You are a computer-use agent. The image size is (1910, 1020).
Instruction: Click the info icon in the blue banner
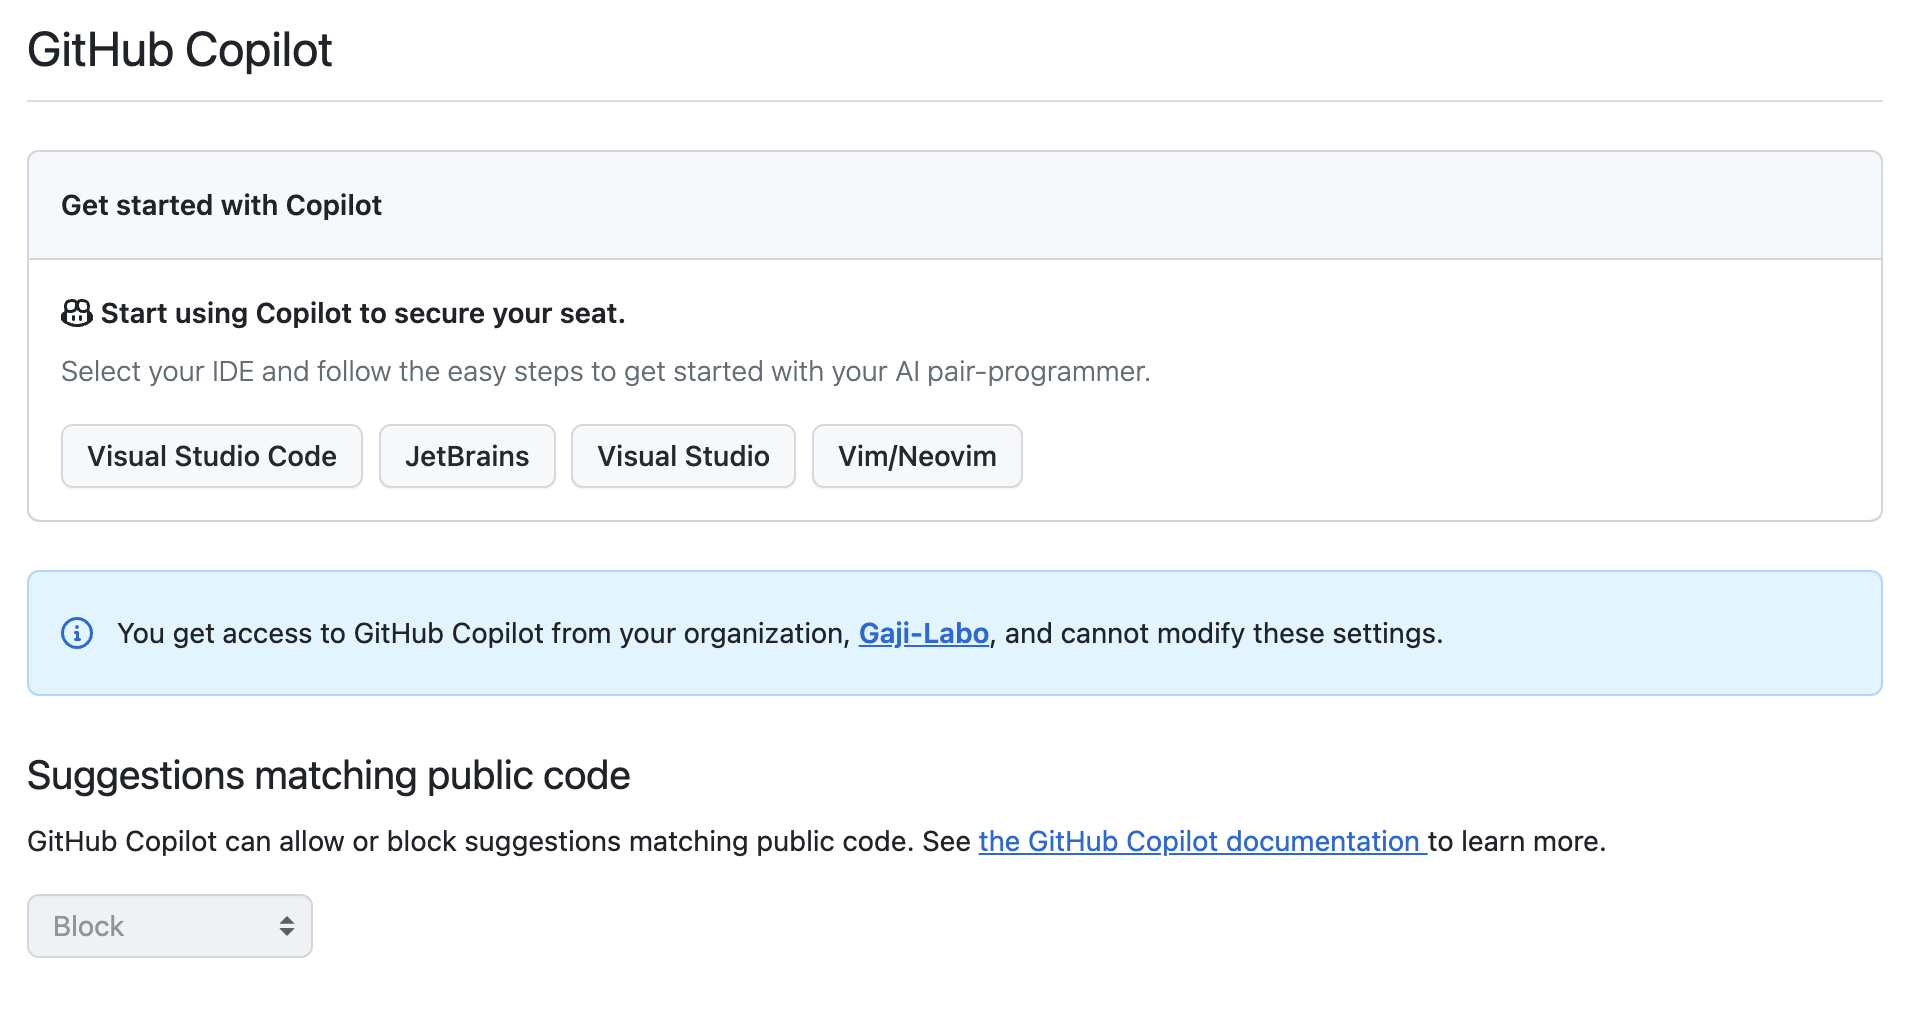(x=78, y=633)
